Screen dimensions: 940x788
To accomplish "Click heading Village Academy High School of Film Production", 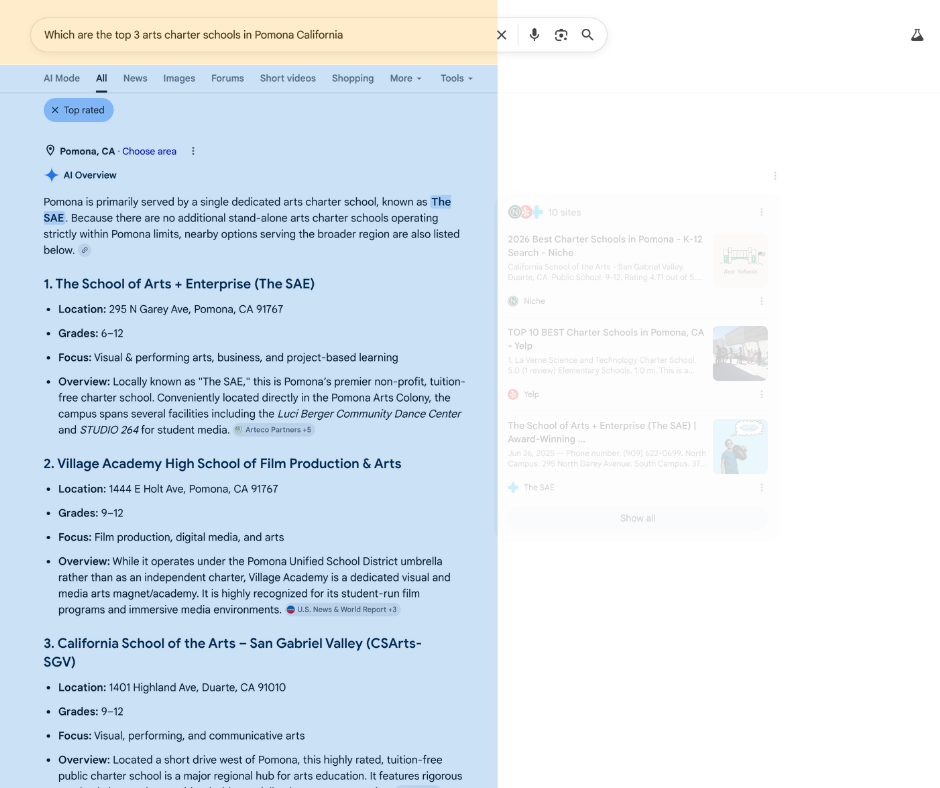I will coord(222,464).
